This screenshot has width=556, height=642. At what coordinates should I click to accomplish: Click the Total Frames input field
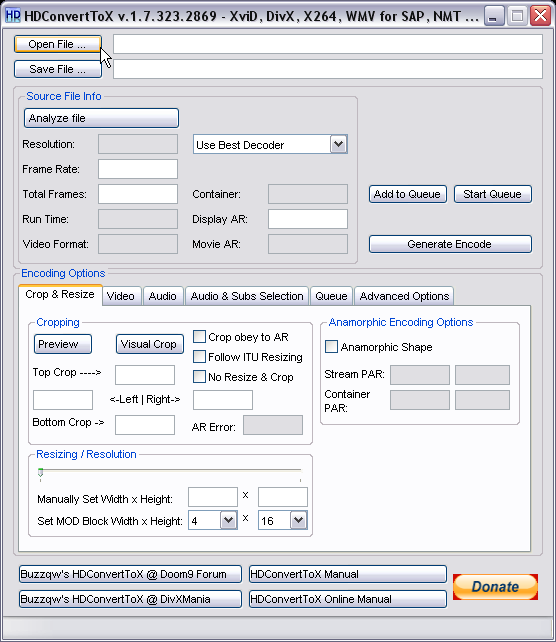[x=138, y=194]
